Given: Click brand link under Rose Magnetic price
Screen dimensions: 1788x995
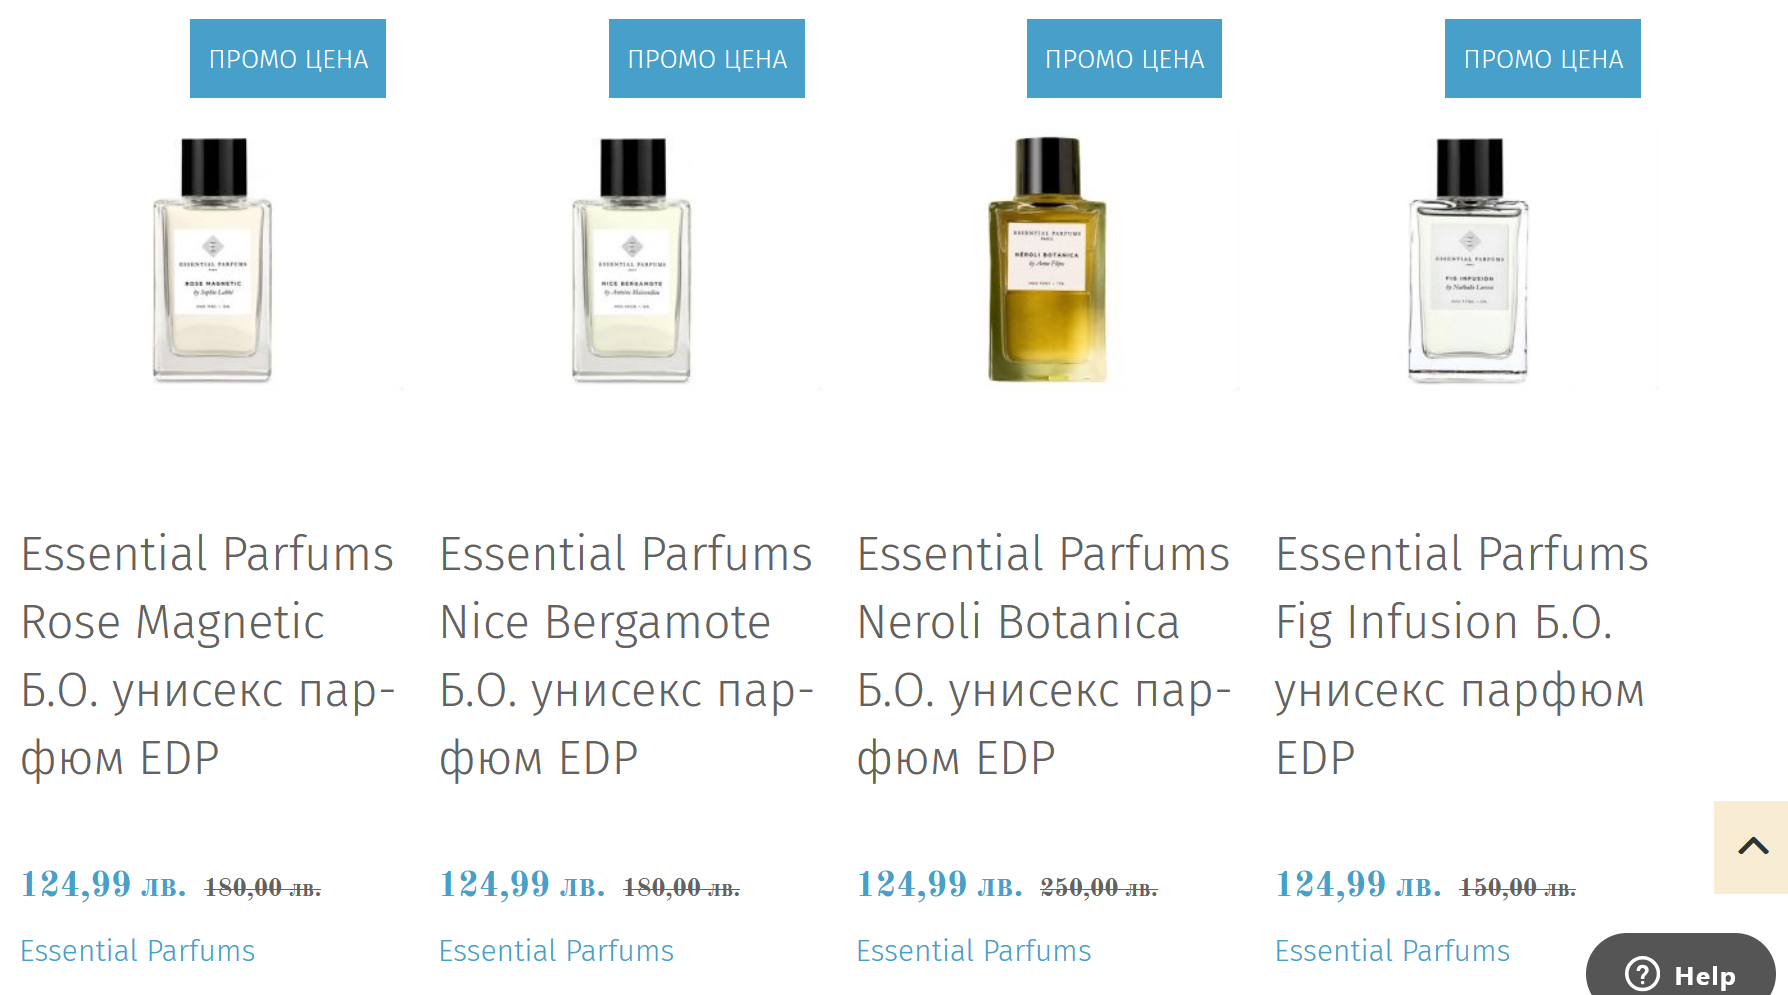Looking at the screenshot, I should 138,950.
